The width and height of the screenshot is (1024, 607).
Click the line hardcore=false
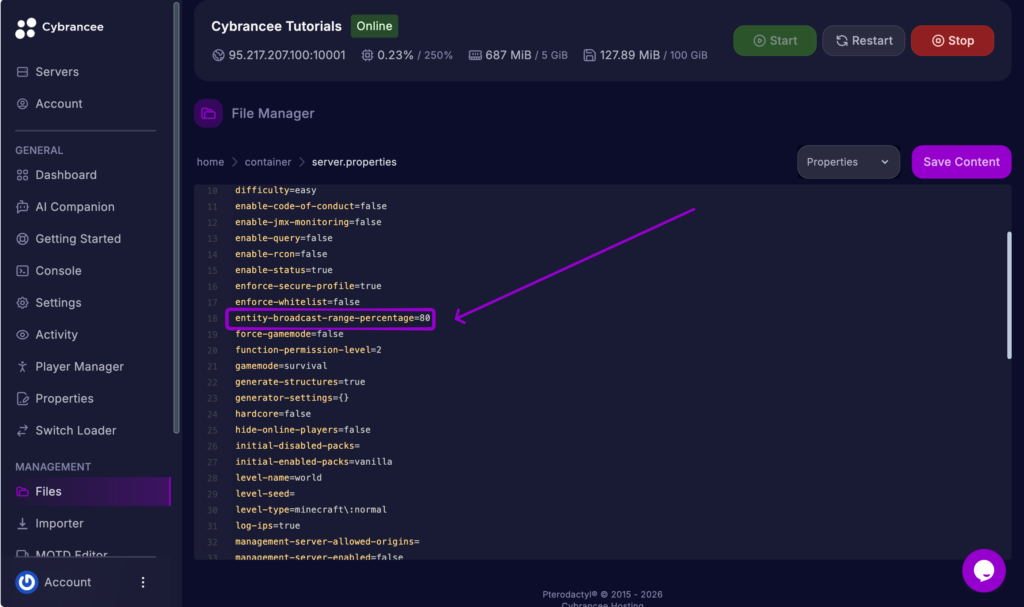click(x=273, y=414)
